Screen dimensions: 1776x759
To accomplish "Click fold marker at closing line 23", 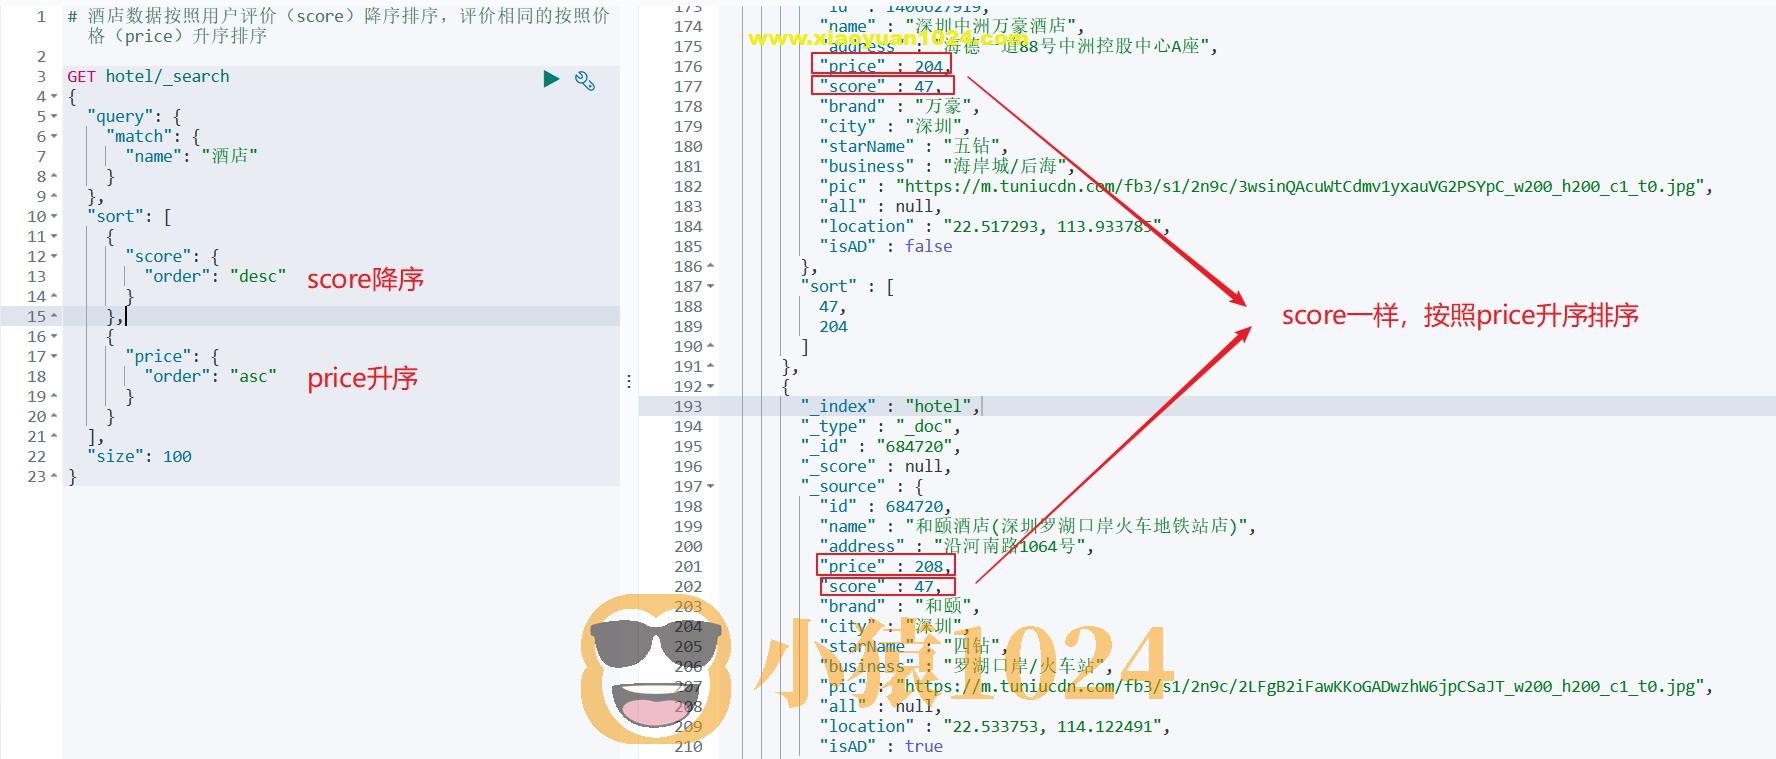I will pos(54,477).
